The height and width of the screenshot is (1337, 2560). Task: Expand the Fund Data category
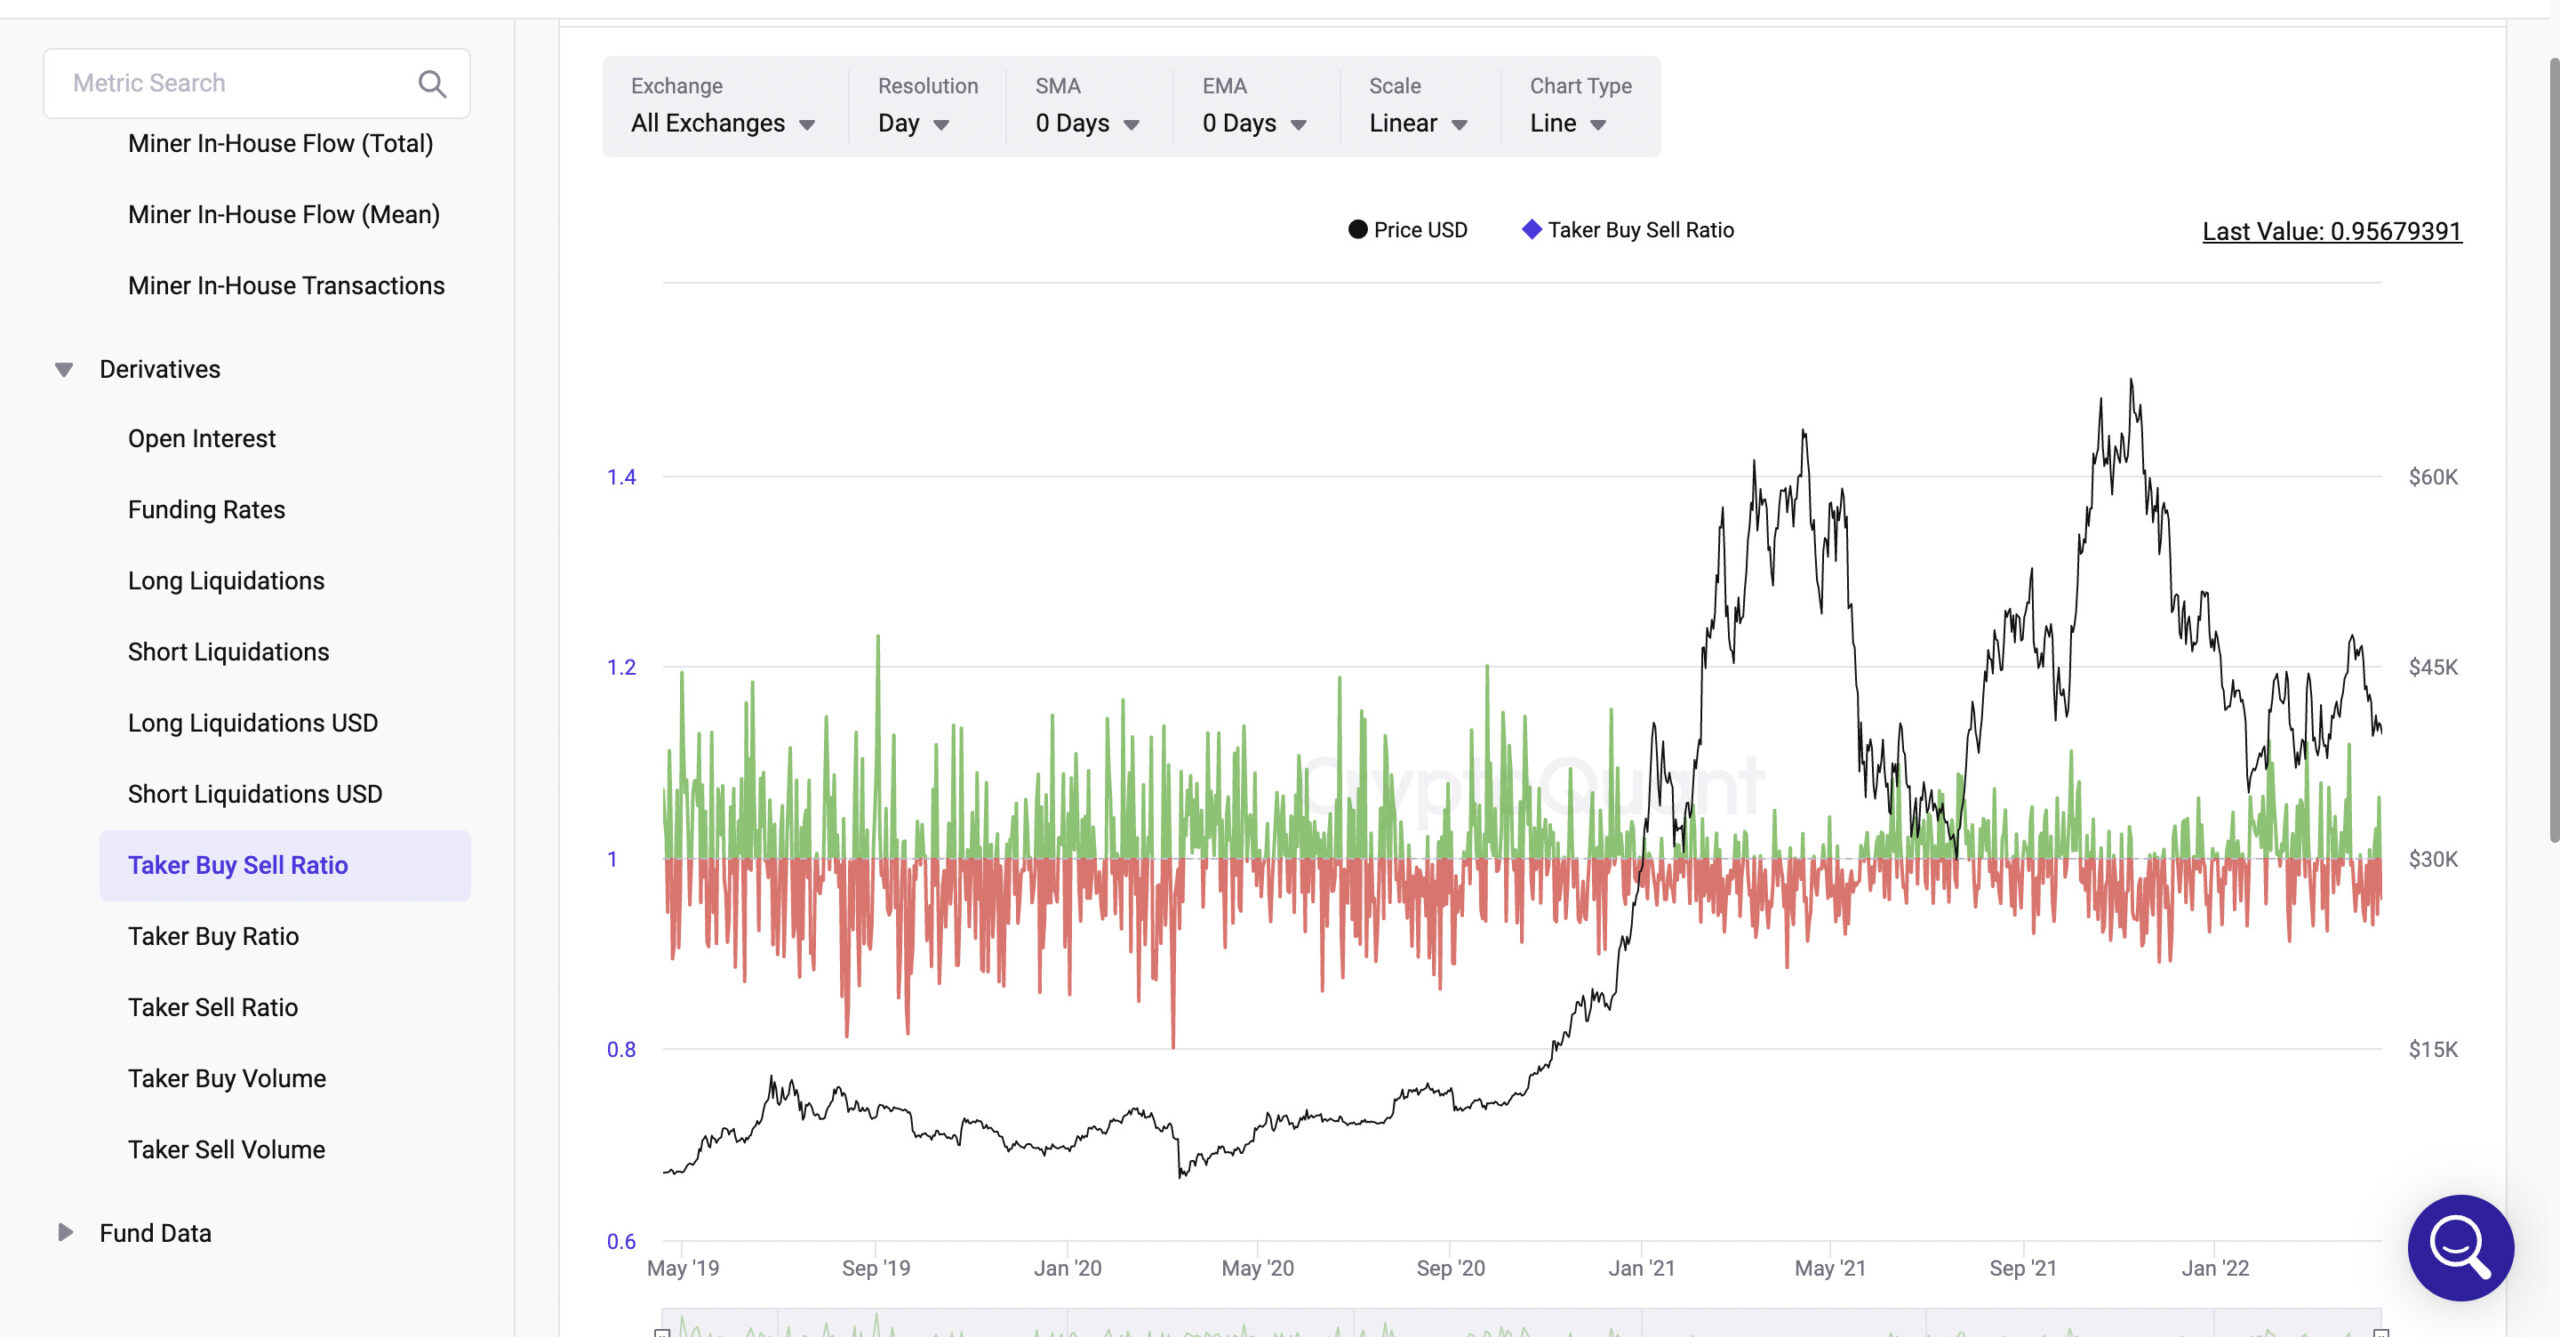64,1232
